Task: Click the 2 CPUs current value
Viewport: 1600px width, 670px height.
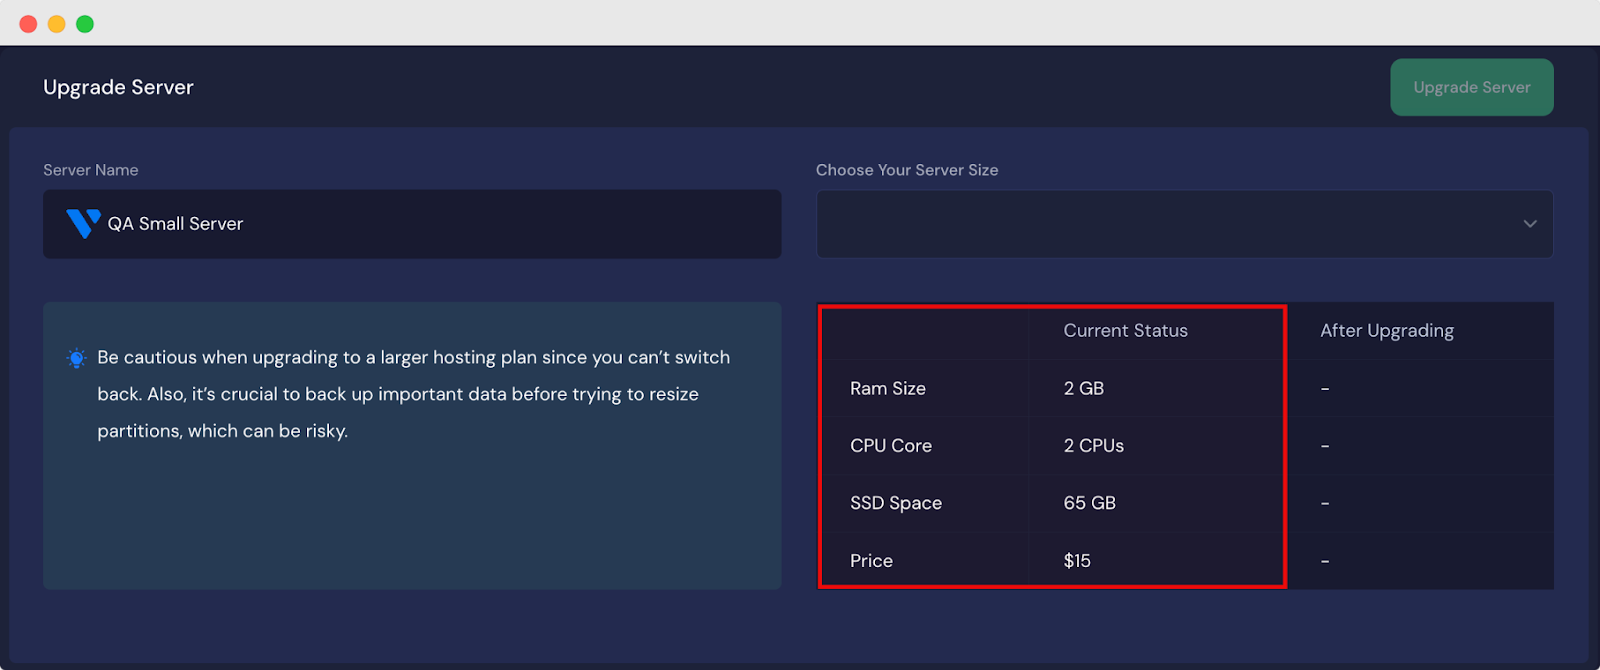Action: pos(1093,446)
